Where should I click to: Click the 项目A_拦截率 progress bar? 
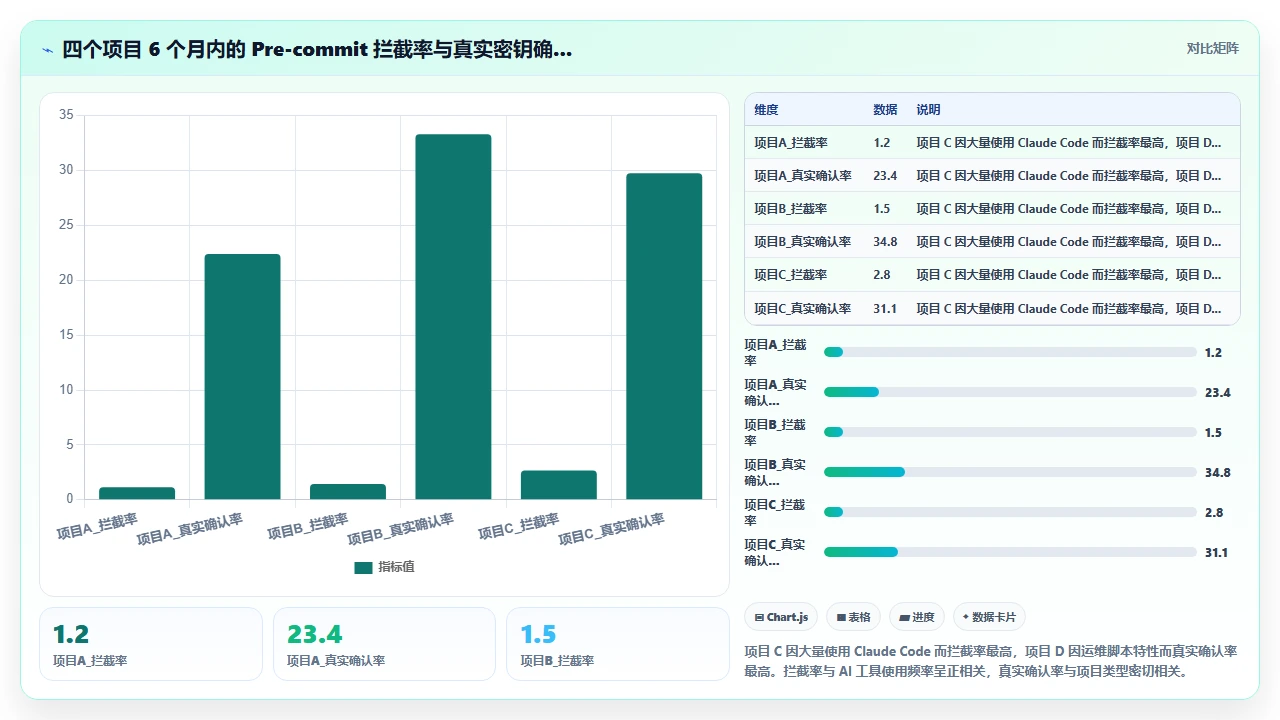click(1010, 352)
